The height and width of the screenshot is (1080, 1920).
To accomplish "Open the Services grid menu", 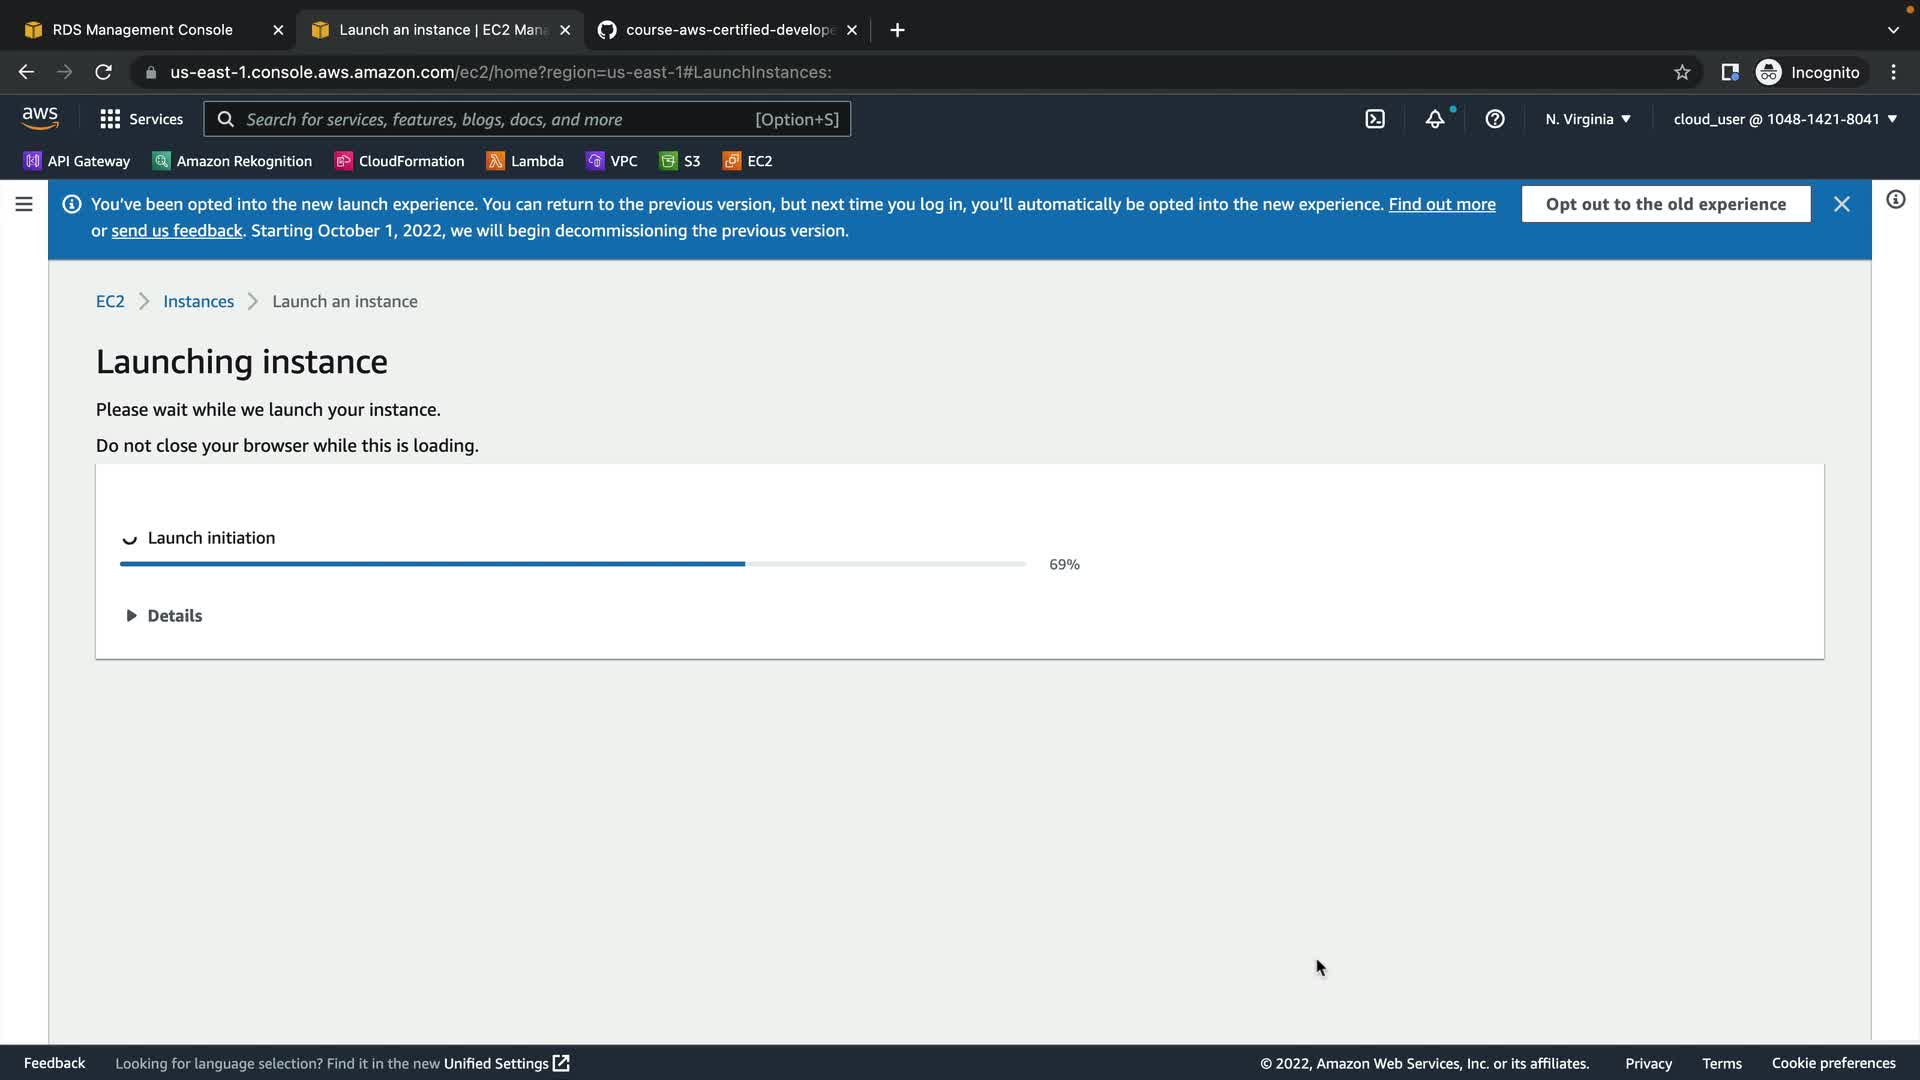I will (x=141, y=119).
